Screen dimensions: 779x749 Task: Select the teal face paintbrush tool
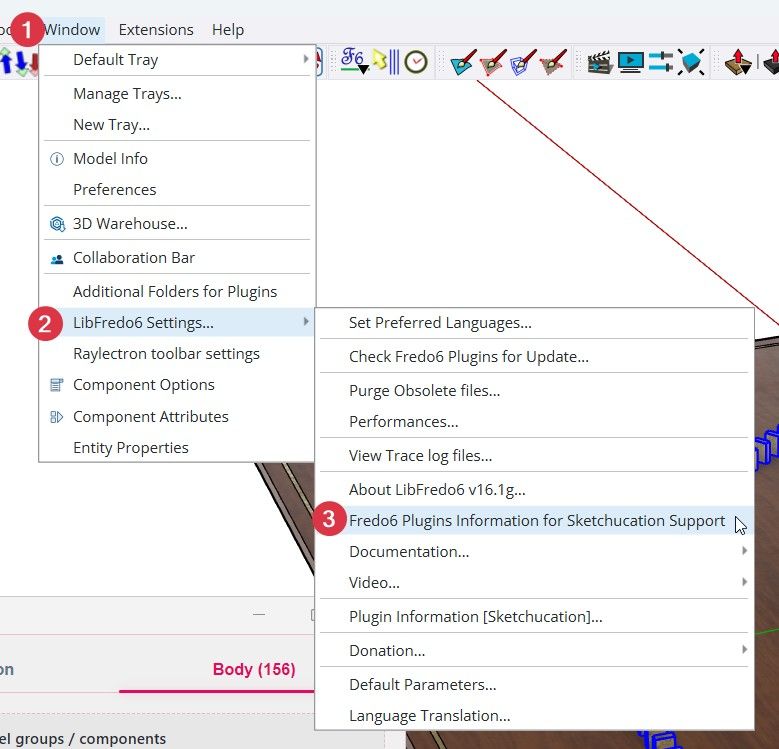pyautogui.click(x=463, y=62)
